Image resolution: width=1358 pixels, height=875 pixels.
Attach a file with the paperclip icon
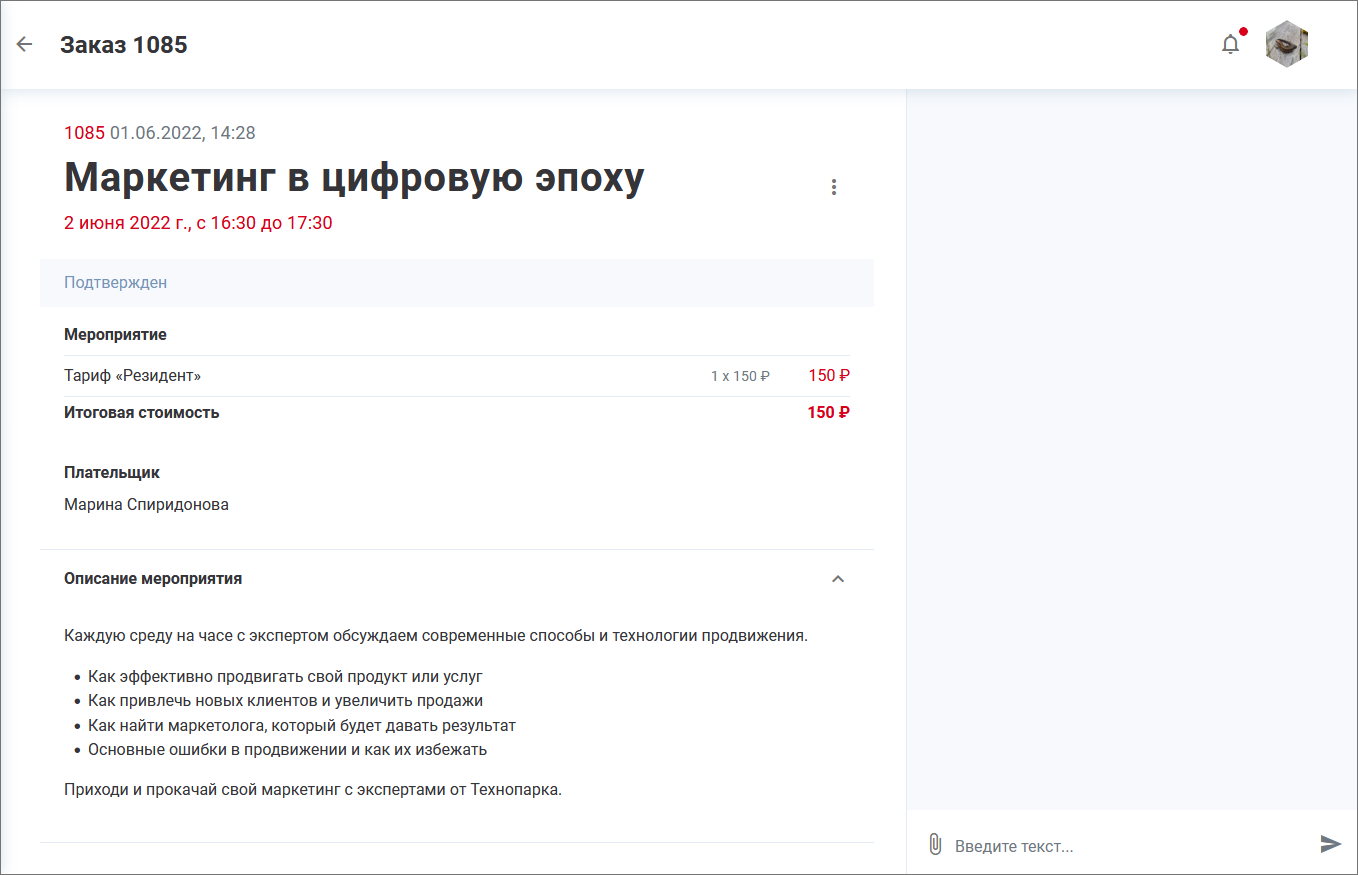point(935,844)
